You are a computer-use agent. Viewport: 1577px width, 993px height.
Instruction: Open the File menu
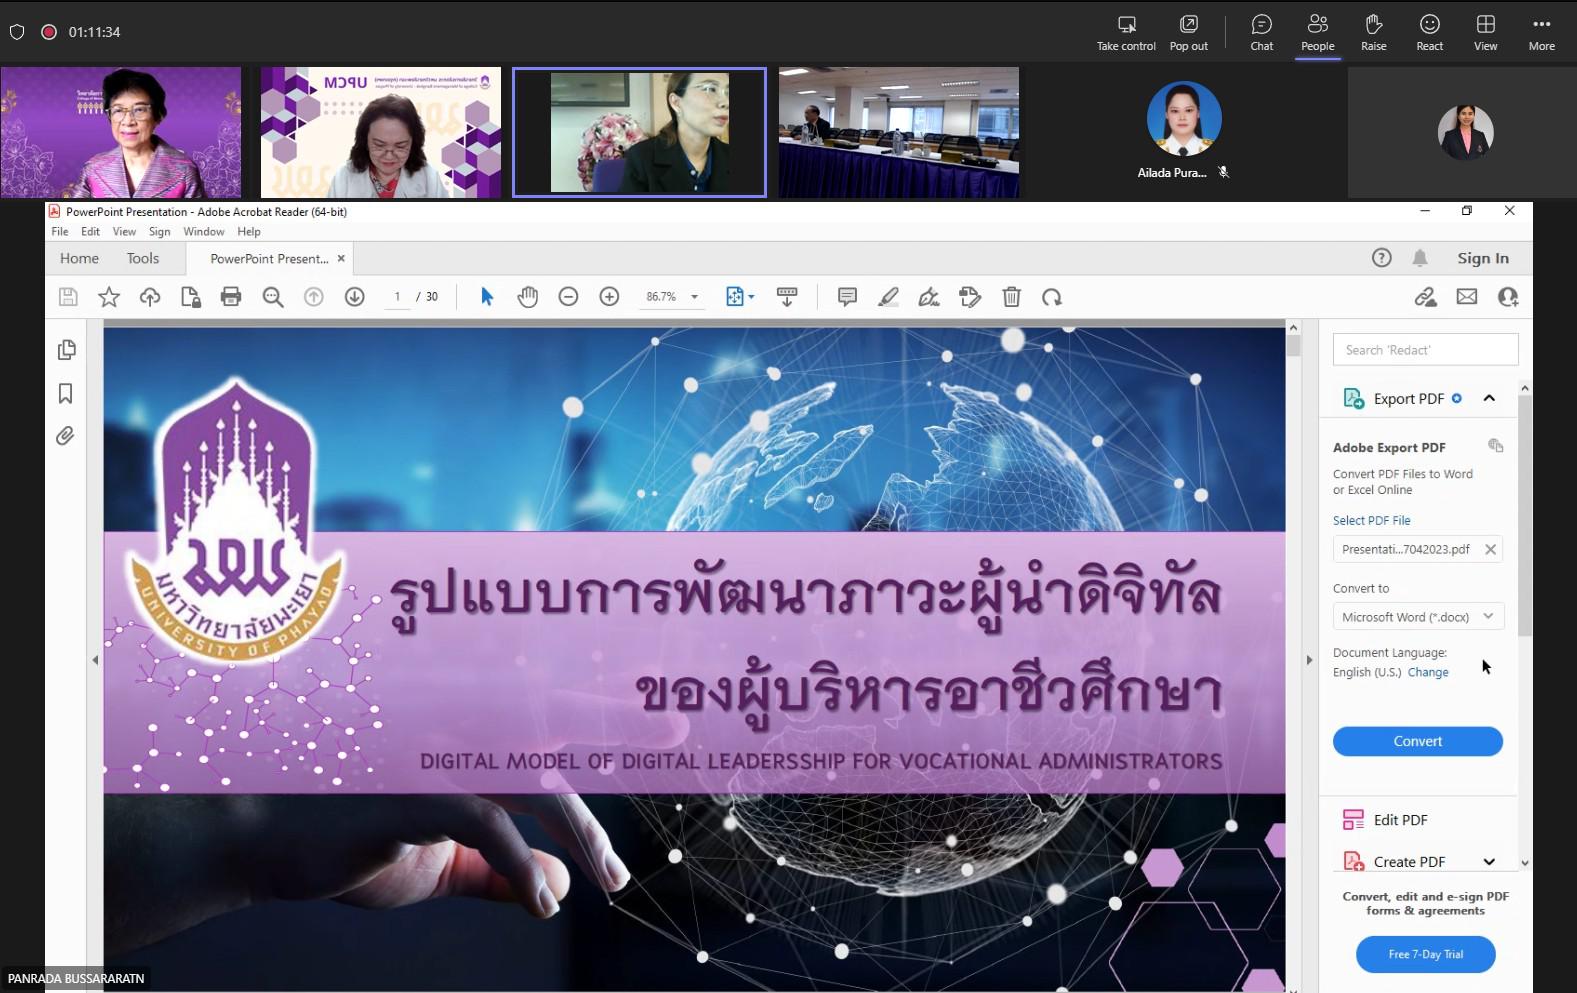(60, 232)
